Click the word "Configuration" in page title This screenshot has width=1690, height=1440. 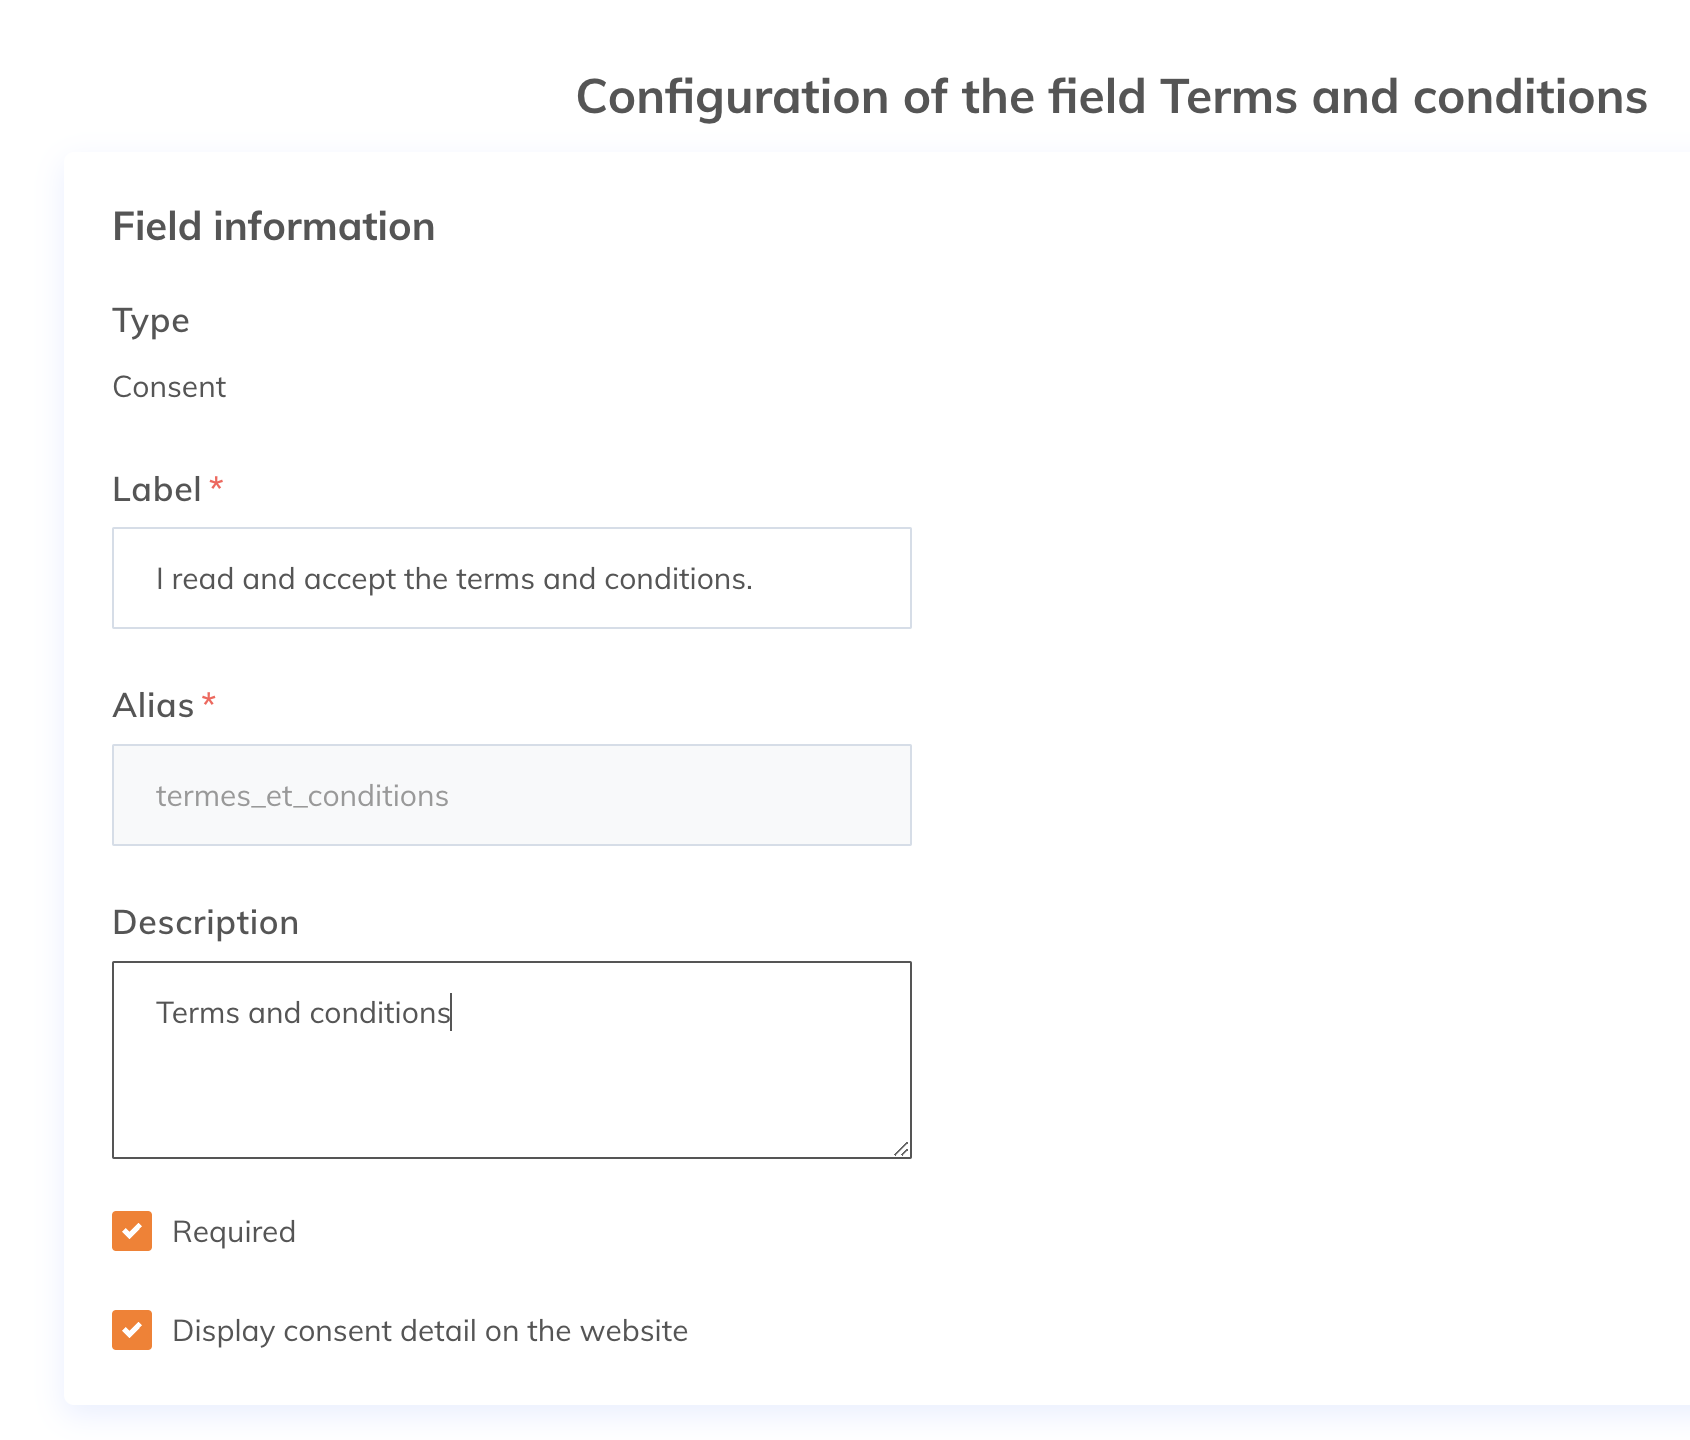pyautogui.click(x=732, y=97)
